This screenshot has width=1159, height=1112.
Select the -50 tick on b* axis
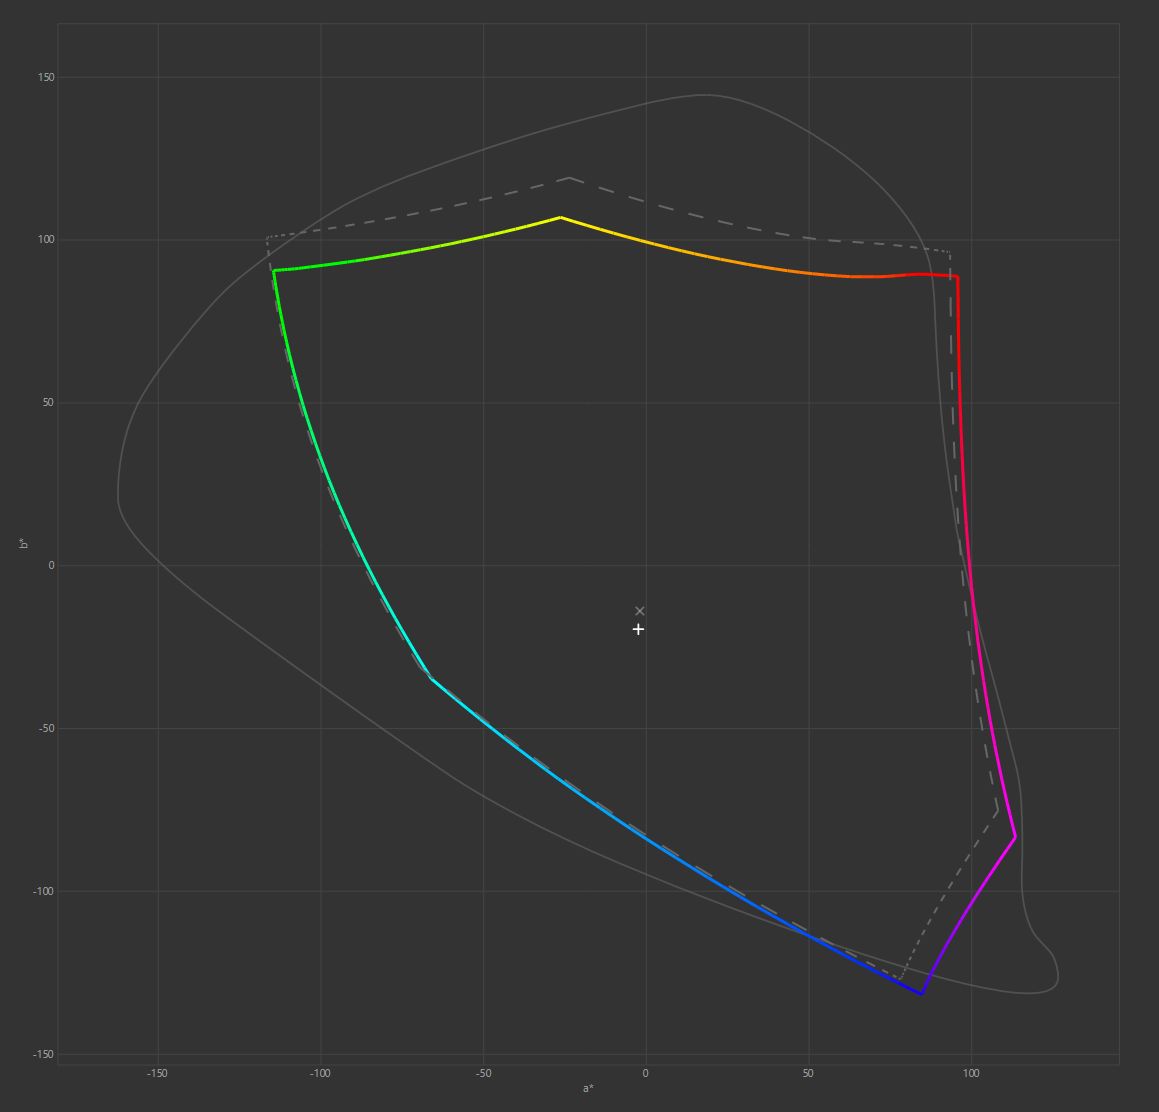(46, 728)
